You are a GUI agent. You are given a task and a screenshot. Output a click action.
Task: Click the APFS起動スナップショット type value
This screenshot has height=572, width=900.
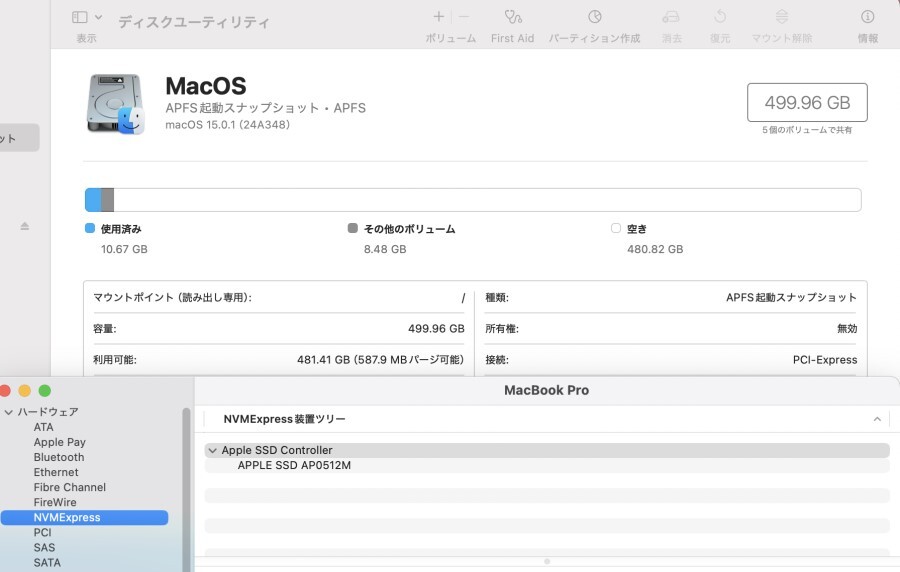click(791, 297)
